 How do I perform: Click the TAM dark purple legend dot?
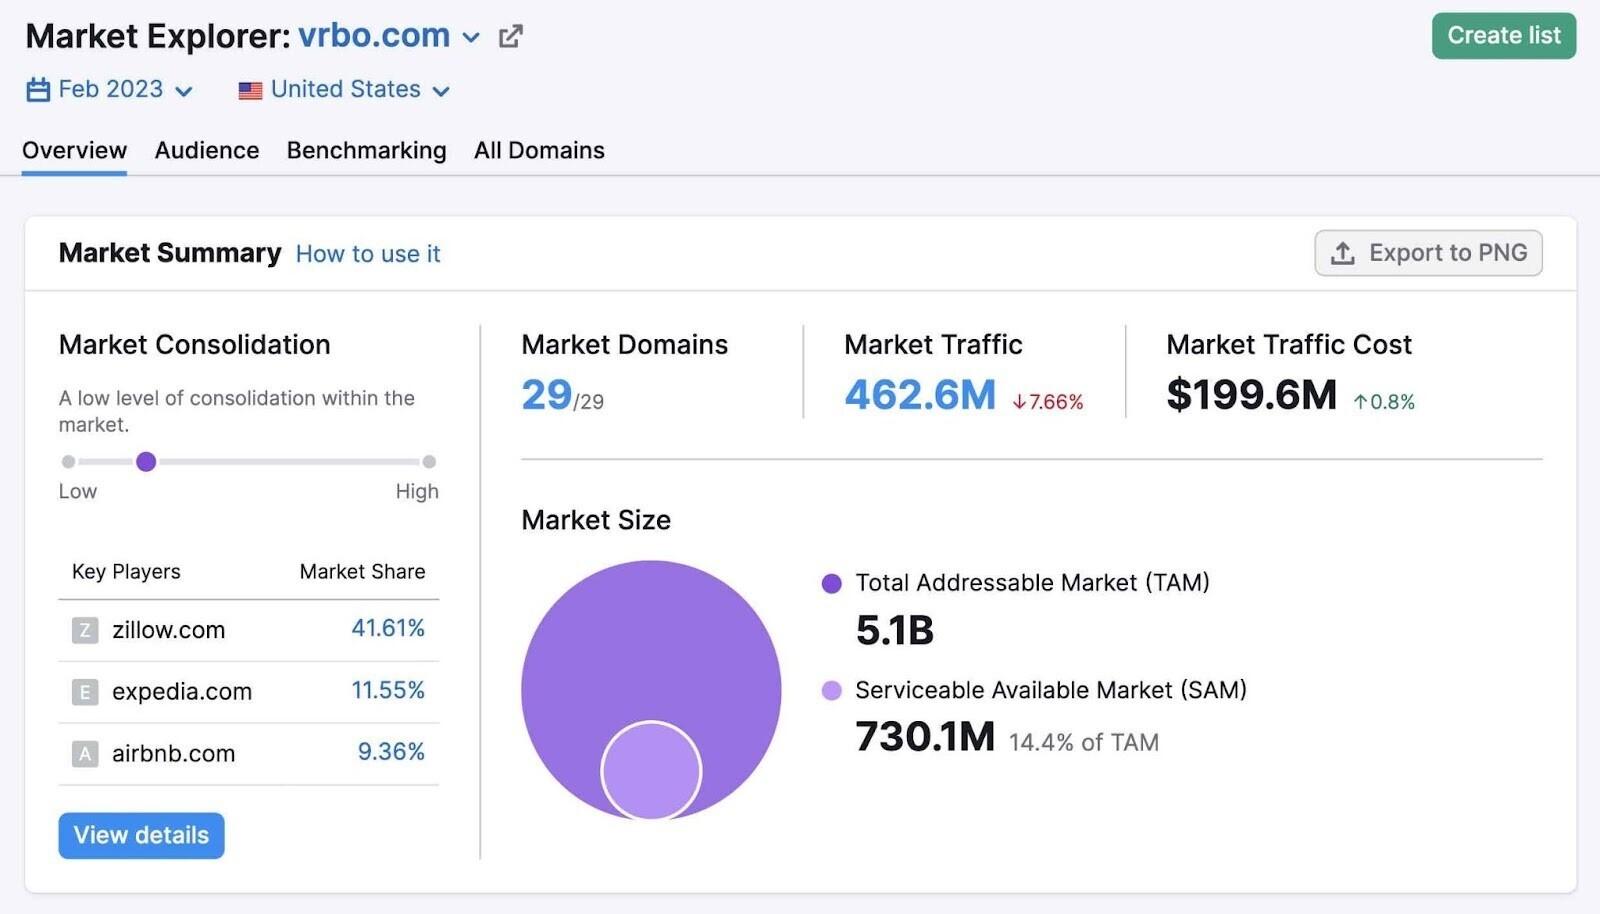(x=831, y=583)
